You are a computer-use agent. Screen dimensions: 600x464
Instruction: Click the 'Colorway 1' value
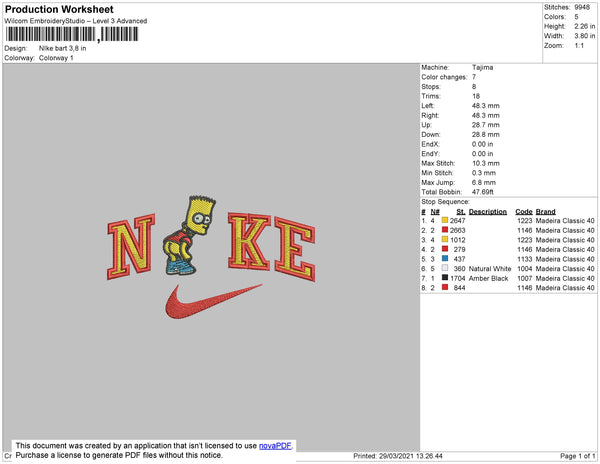click(56, 58)
